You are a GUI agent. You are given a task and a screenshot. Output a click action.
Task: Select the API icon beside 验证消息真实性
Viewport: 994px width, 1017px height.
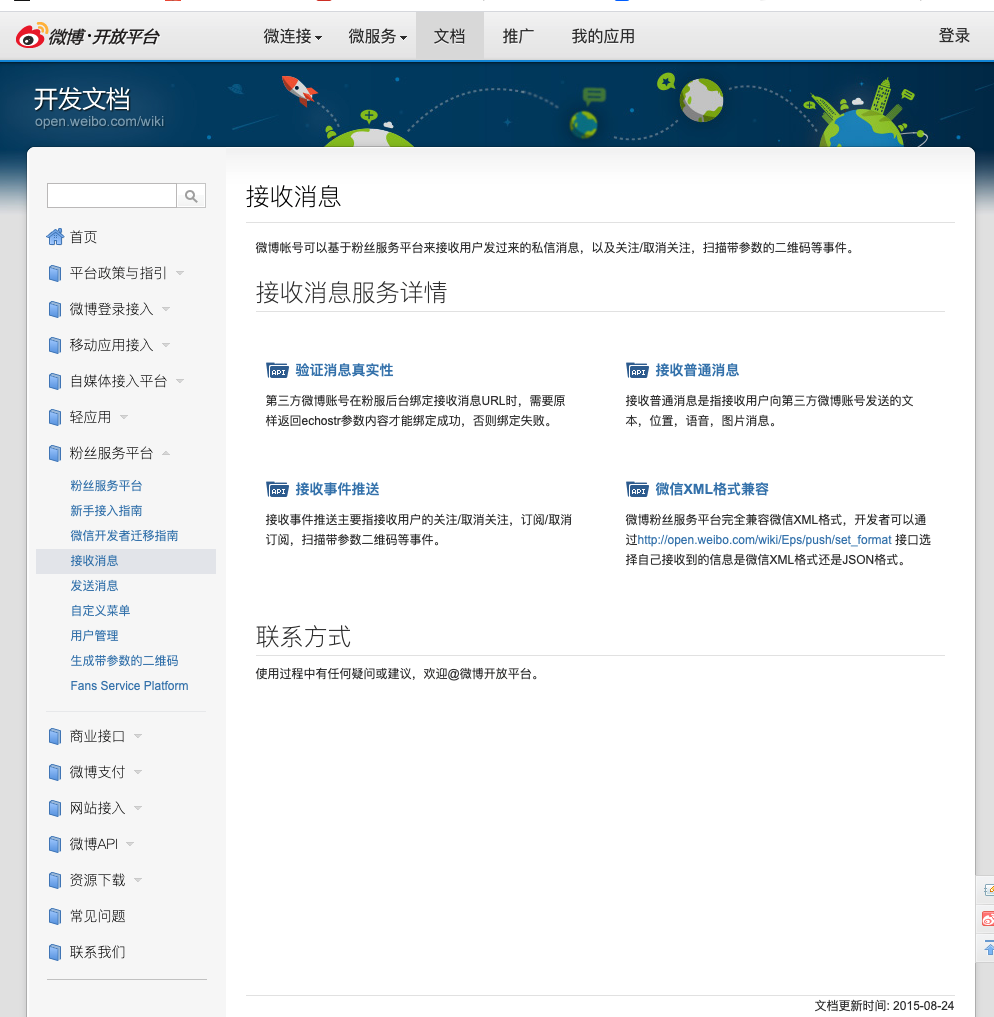(277, 370)
